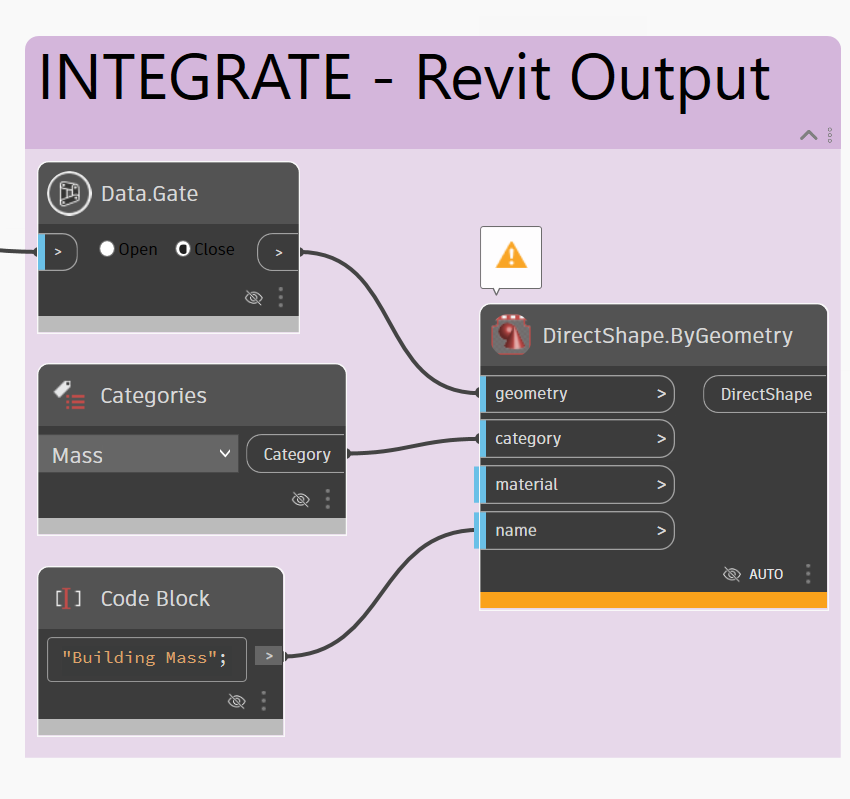Select the Close radio button
Image resolution: width=850 pixels, height=799 pixels.
point(183,249)
